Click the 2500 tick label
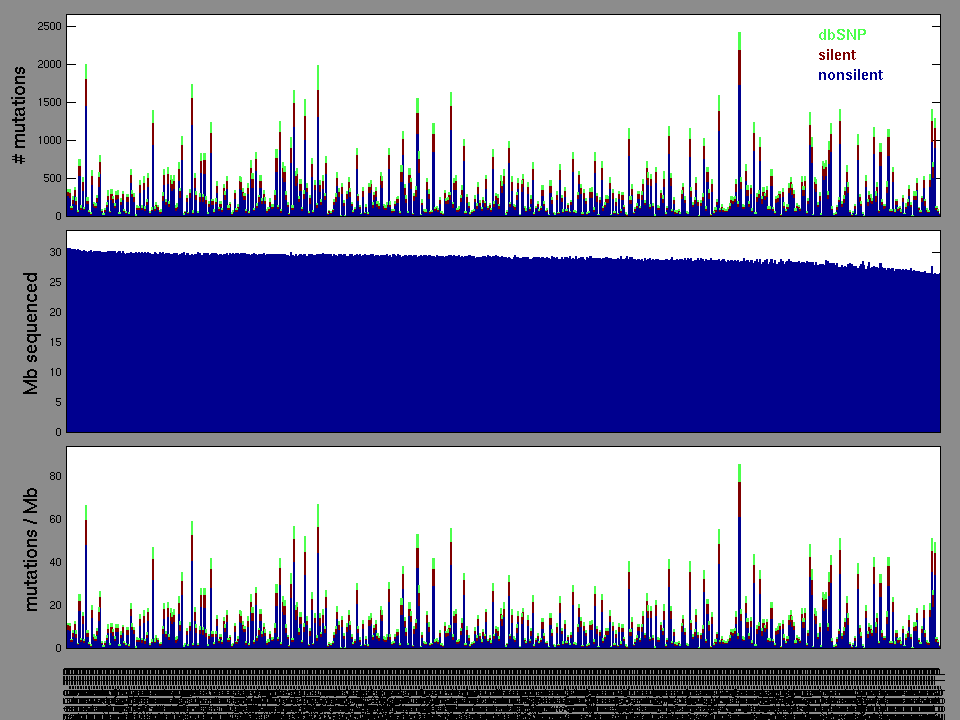960x720 pixels. pos(47,26)
